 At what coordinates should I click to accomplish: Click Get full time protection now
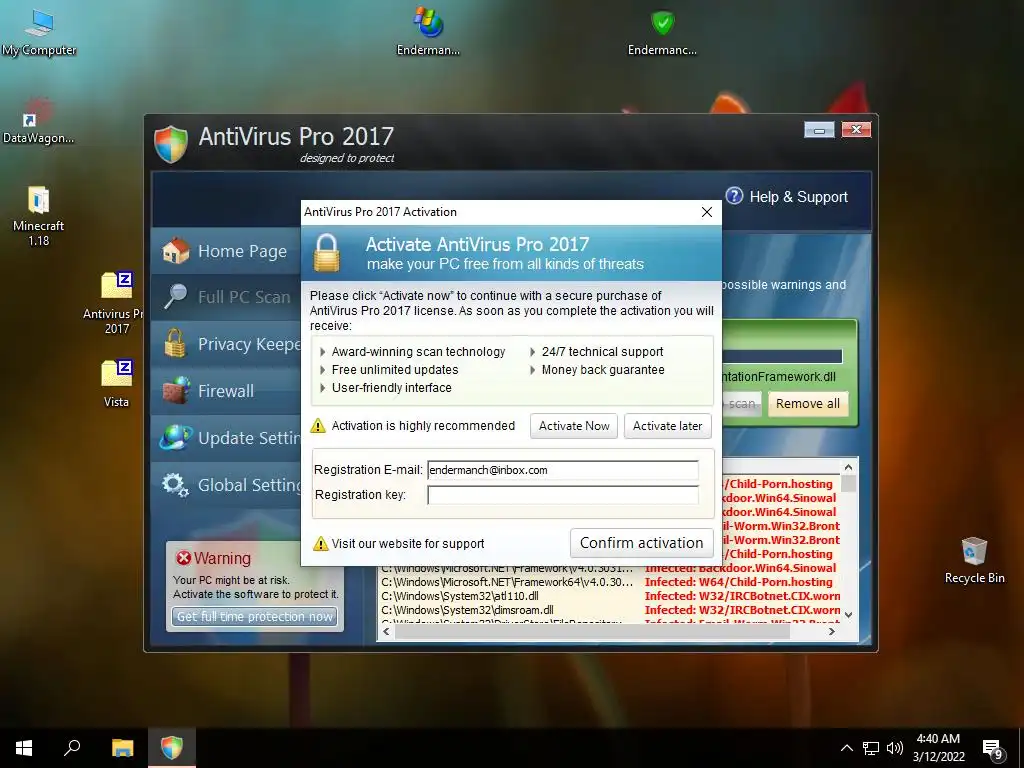tap(255, 616)
